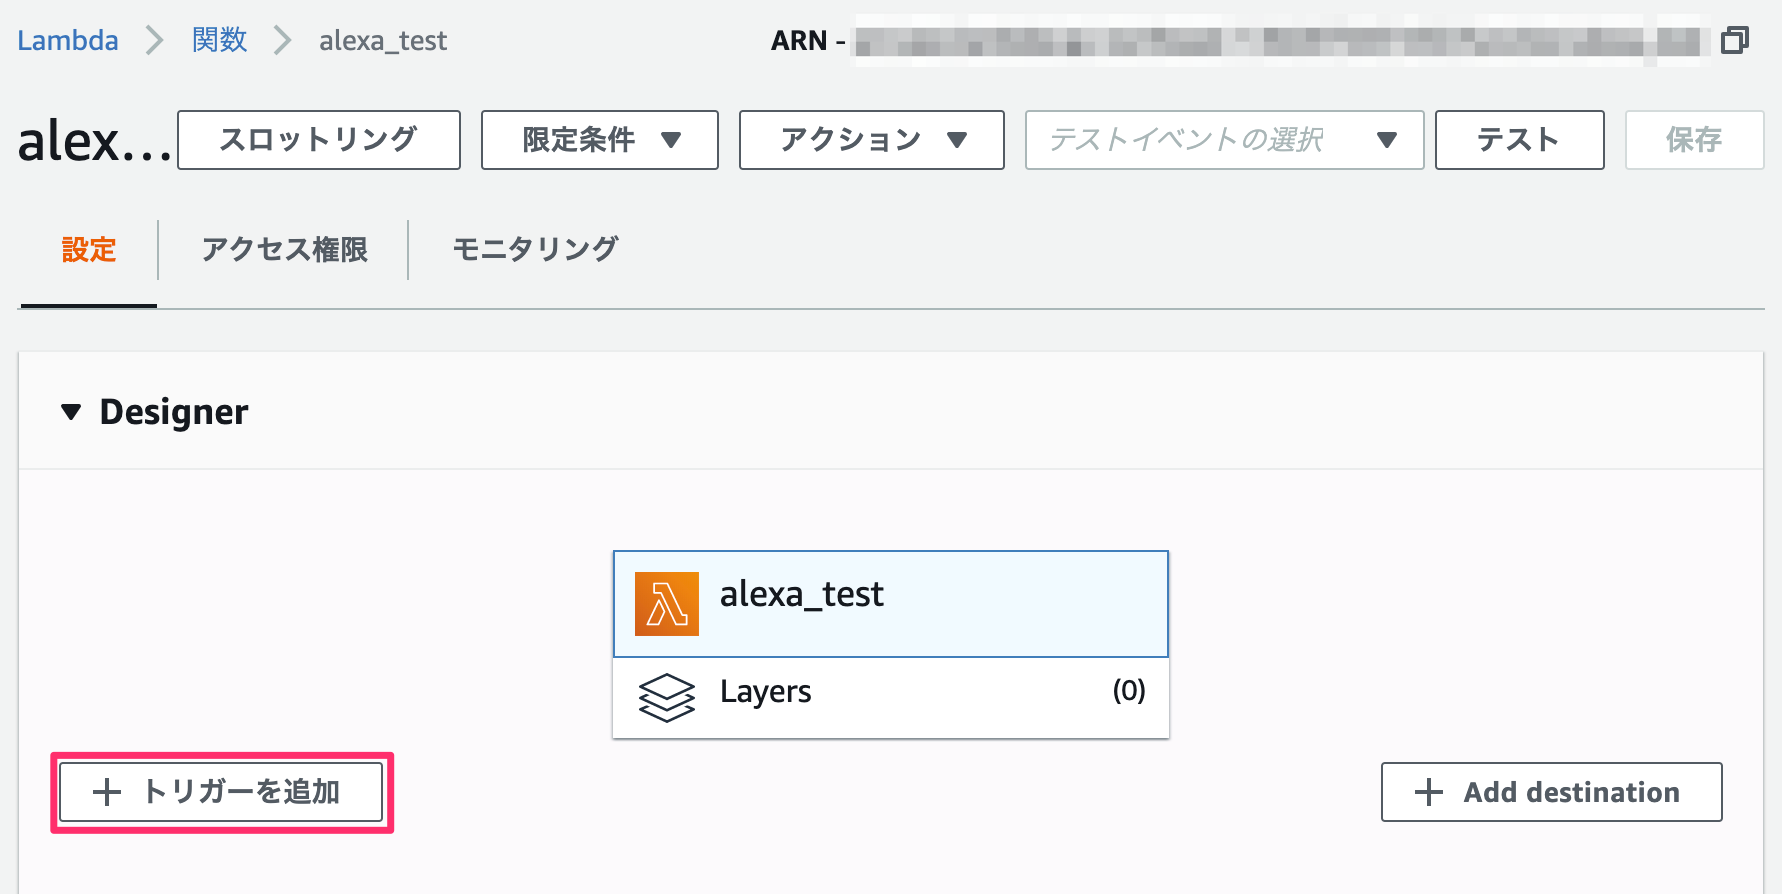Click the plus icon beside Add destination
Image resolution: width=1782 pixels, height=894 pixels.
click(x=1429, y=792)
